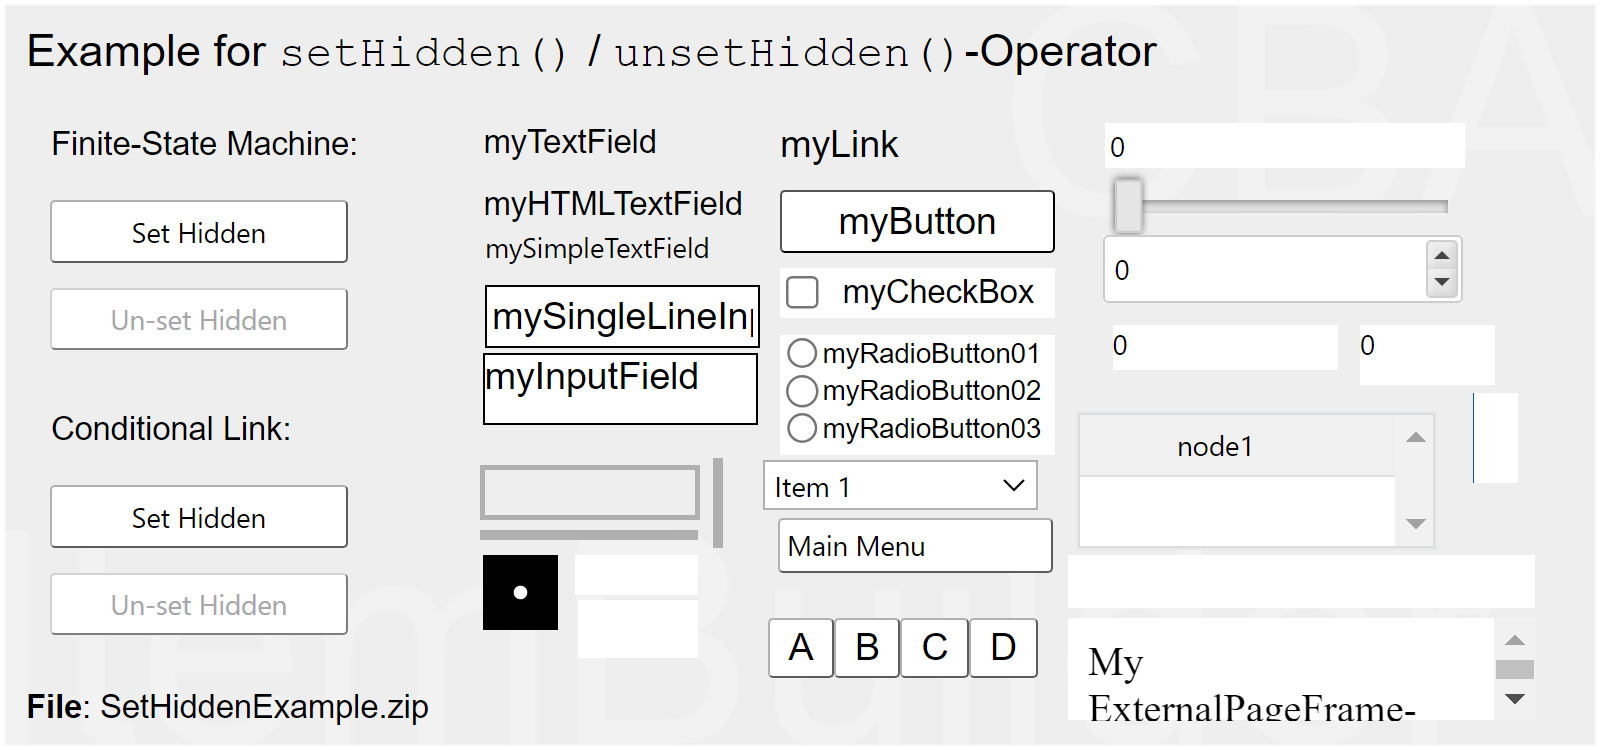1600x750 pixels.
Task: Select node1 in the tree list
Action: [x=1214, y=446]
